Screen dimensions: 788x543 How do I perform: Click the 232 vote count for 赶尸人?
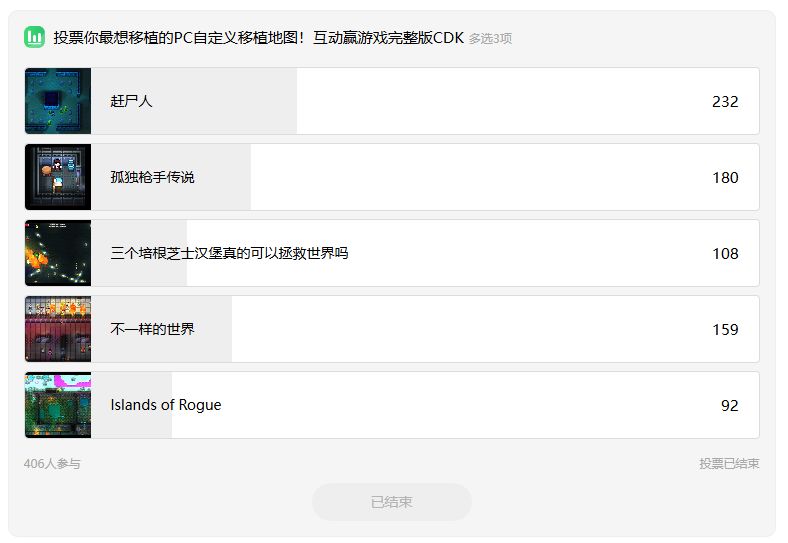point(725,101)
